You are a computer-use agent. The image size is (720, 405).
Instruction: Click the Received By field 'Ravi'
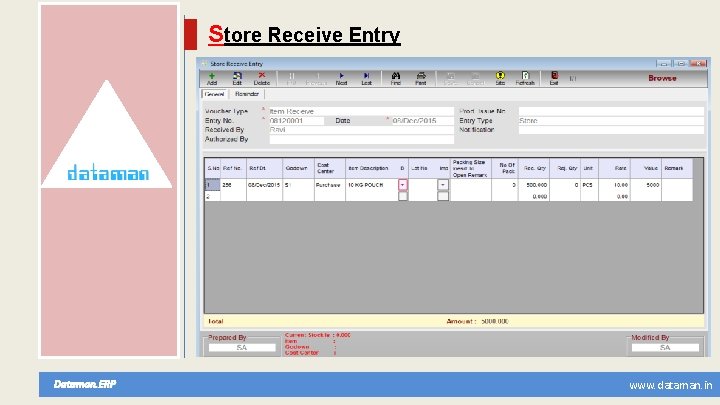(361, 129)
